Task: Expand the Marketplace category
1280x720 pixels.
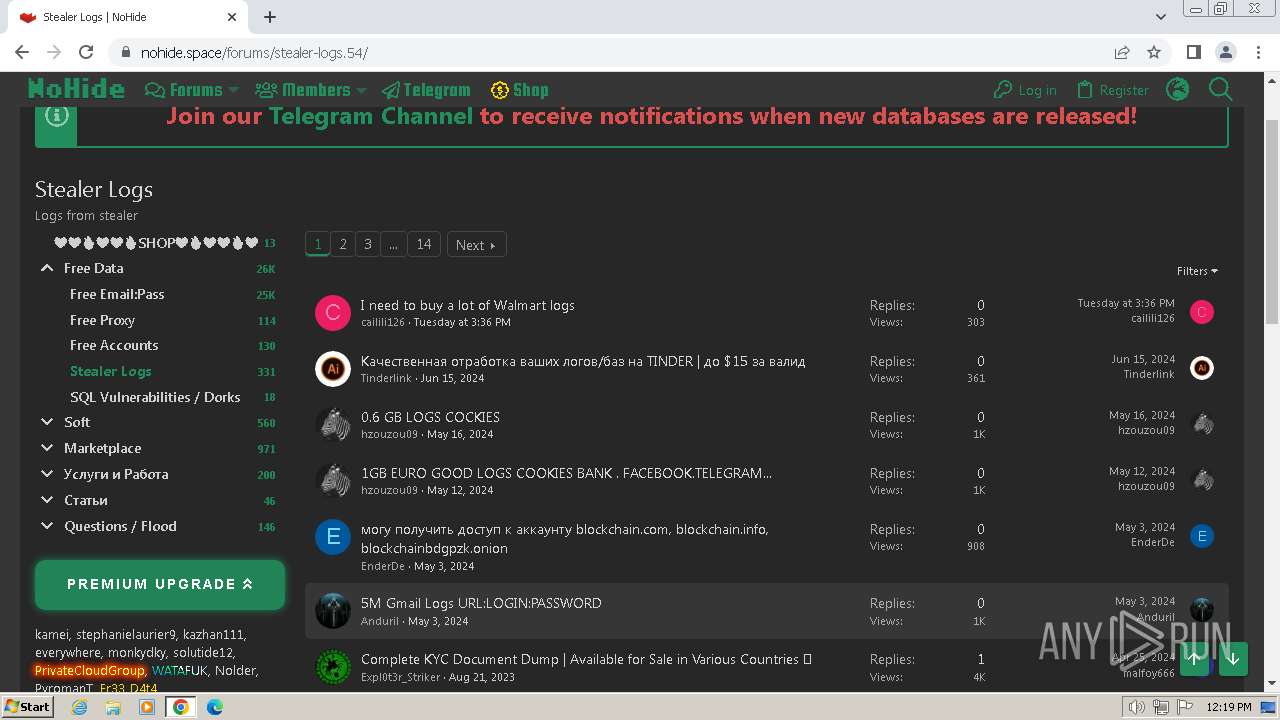Action: 47,448
